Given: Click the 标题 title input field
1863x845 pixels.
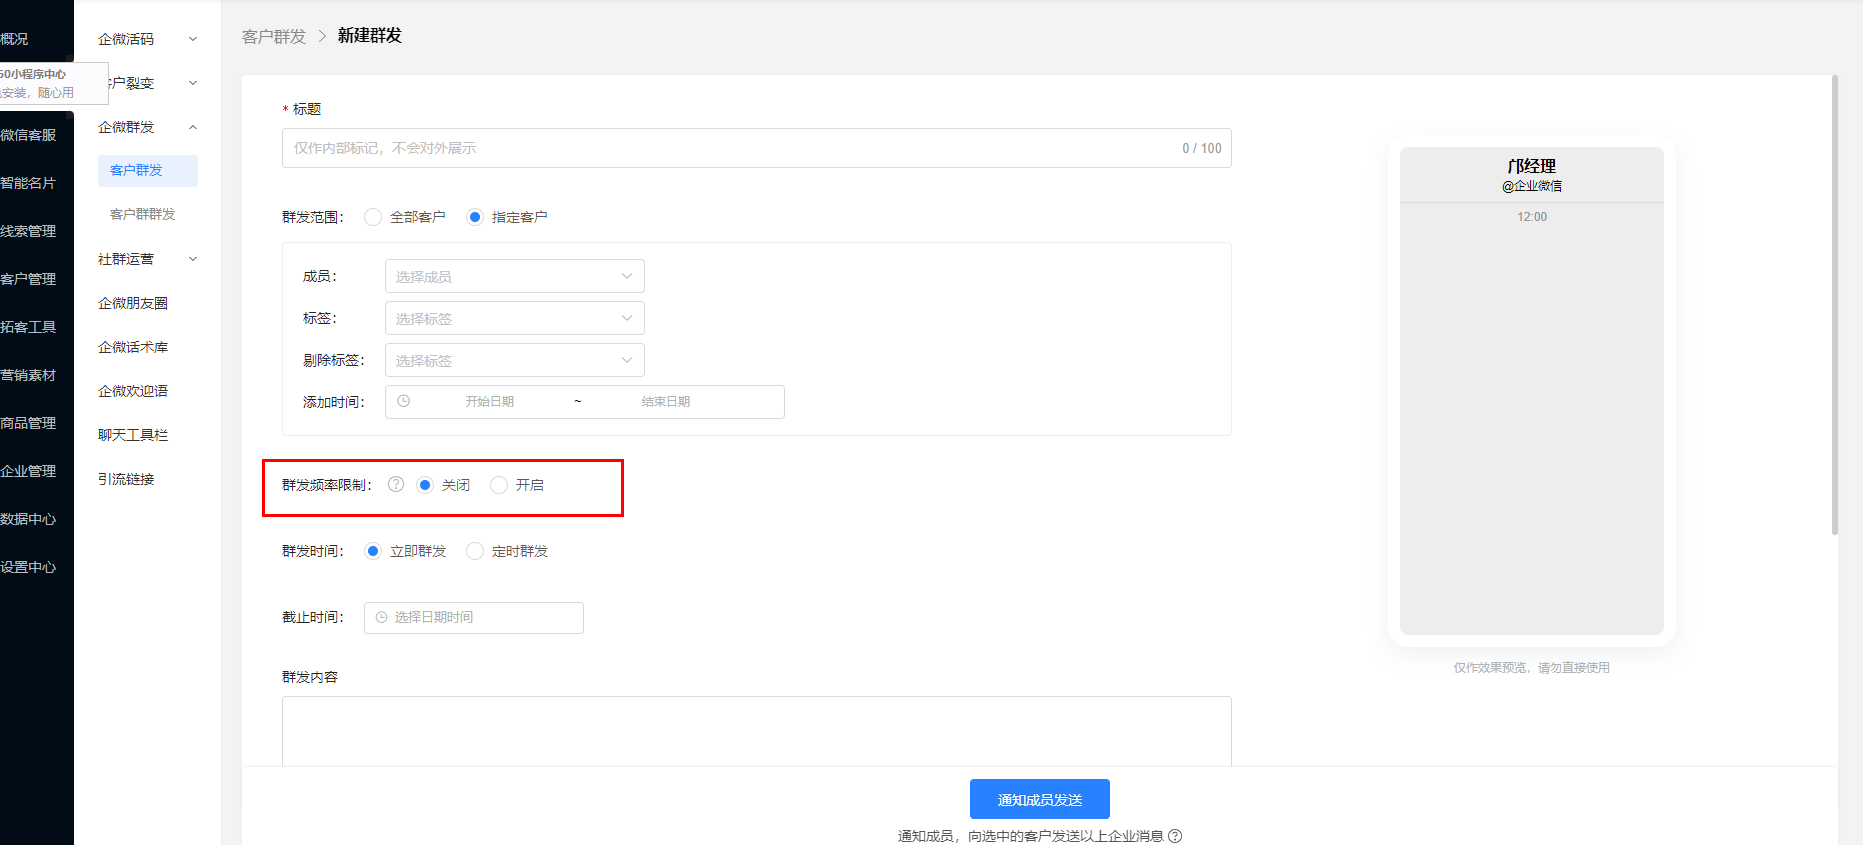Looking at the screenshot, I should pyautogui.click(x=730, y=148).
